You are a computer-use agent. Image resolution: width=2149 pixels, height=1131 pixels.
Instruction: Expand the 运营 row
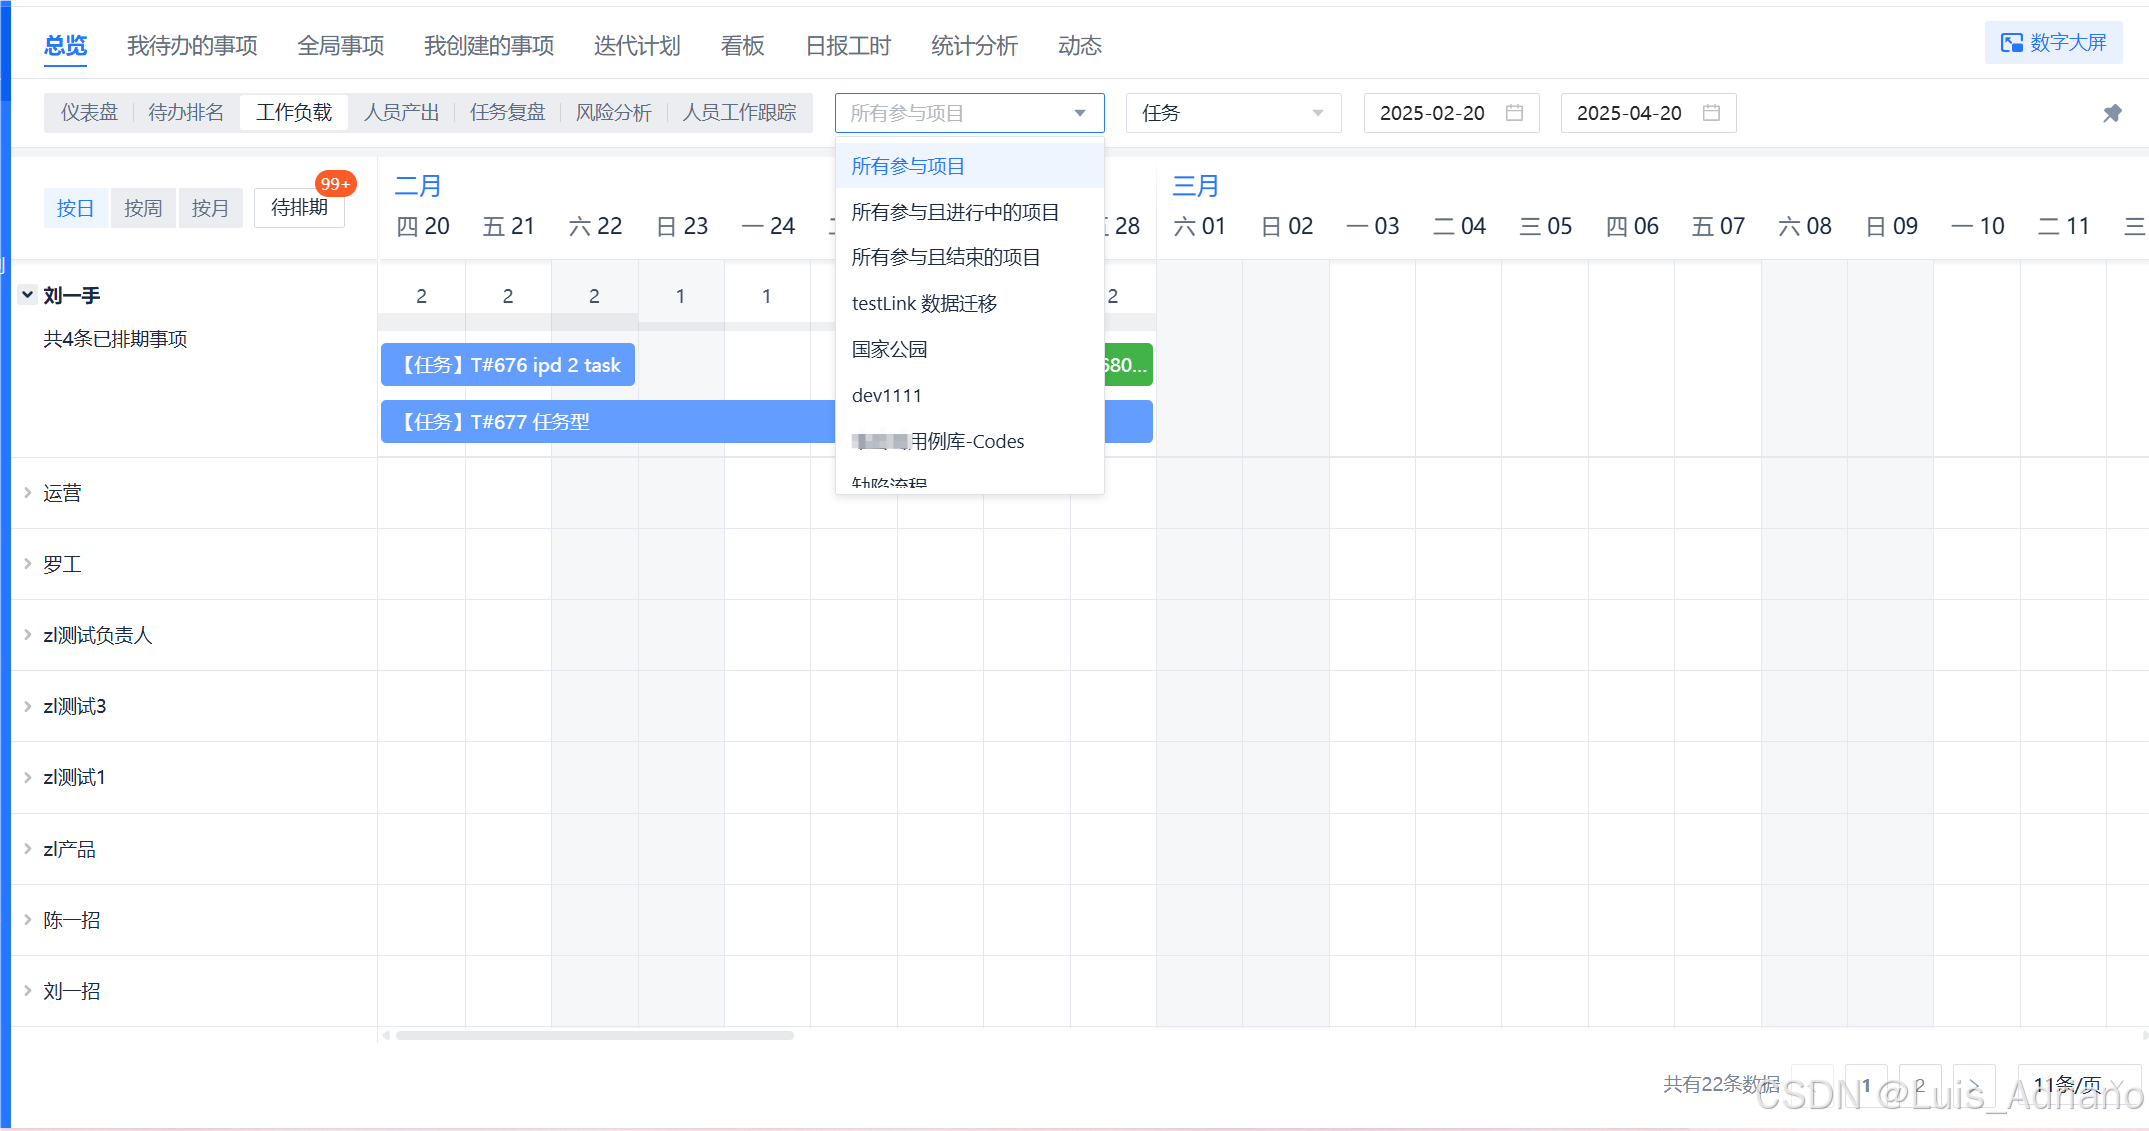[28, 493]
